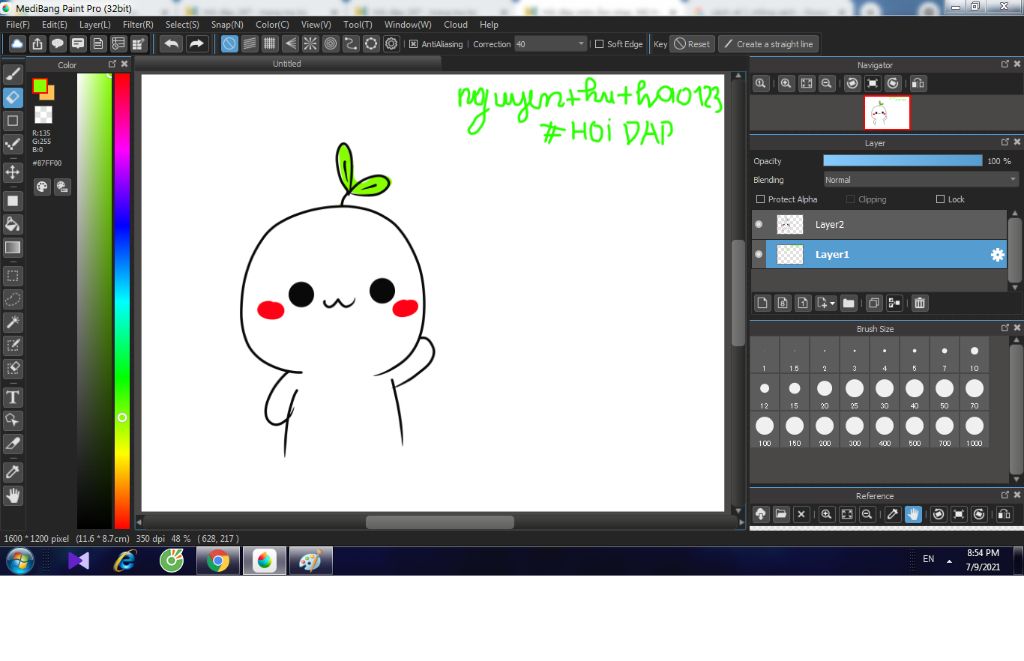Enable Protect Alpha checkbox
Image resolution: width=1024 pixels, height=661 pixels.
point(760,199)
